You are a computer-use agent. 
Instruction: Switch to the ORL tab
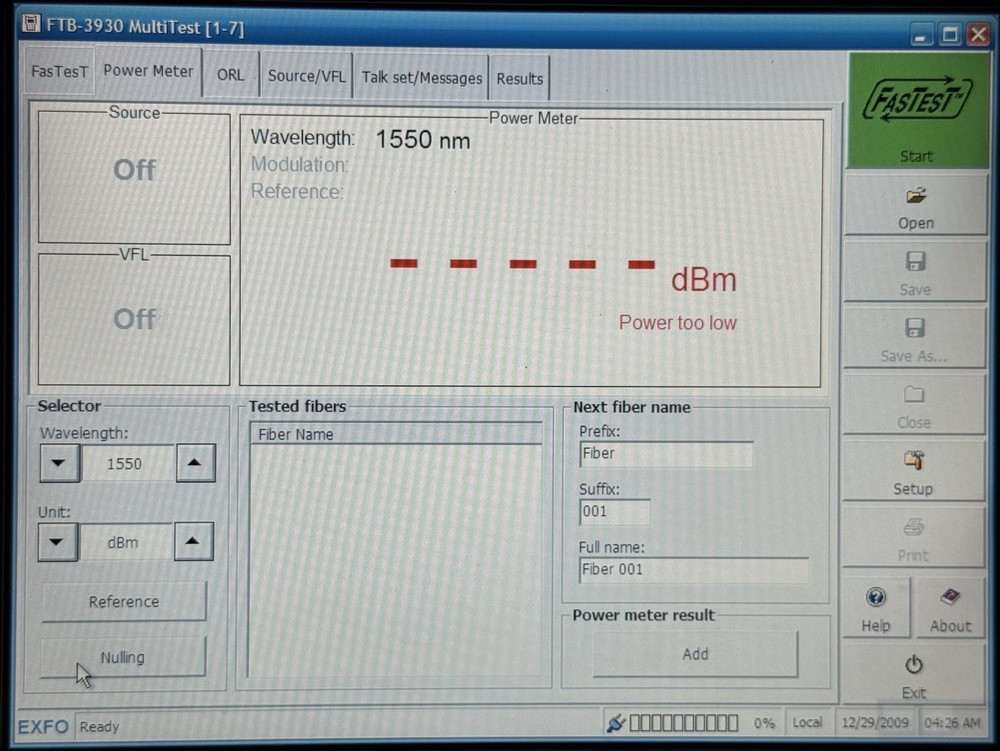pyautogui.click(x=230, y=76)
